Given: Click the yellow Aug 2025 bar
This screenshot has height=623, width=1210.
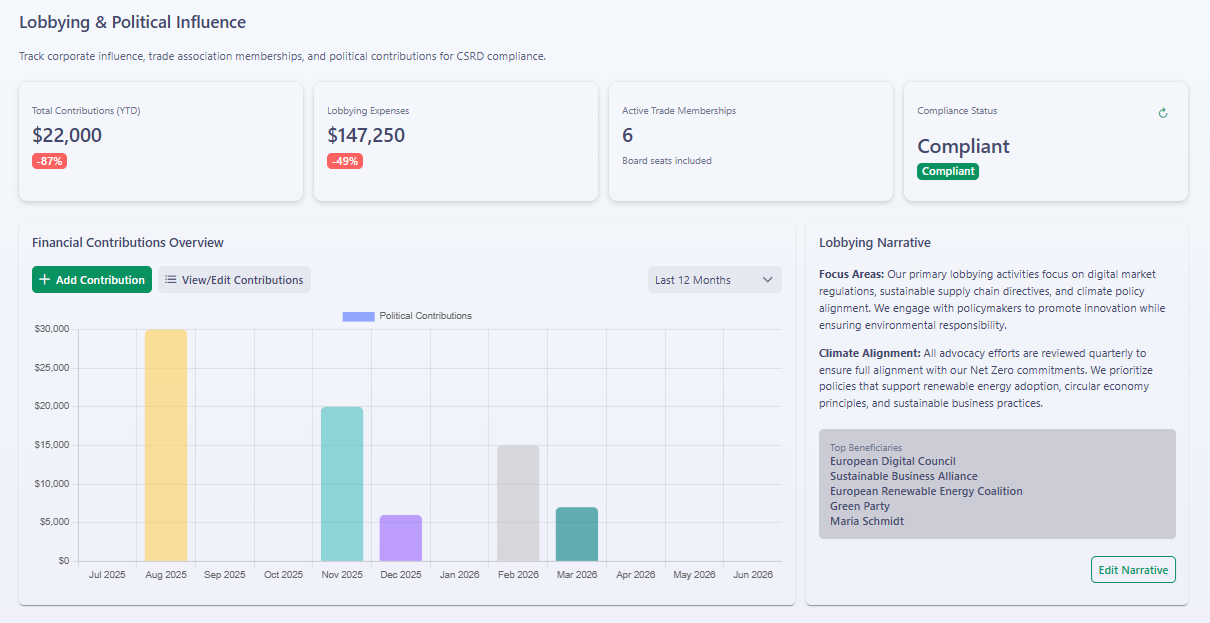Looking at the screenshot, I should click(166, 445).
